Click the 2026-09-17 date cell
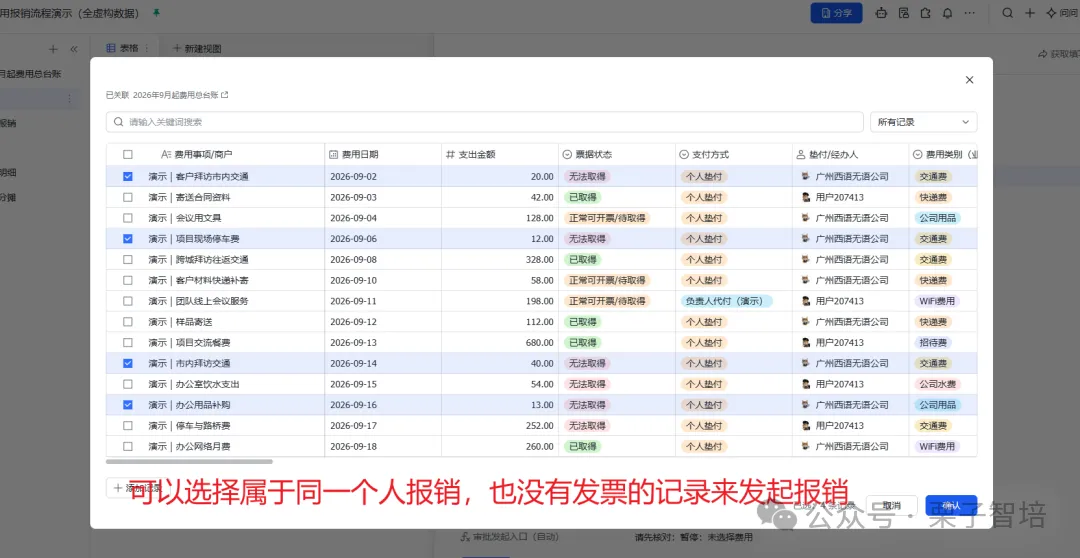This screenshot has width=1080, height=558. pos(383,426)
